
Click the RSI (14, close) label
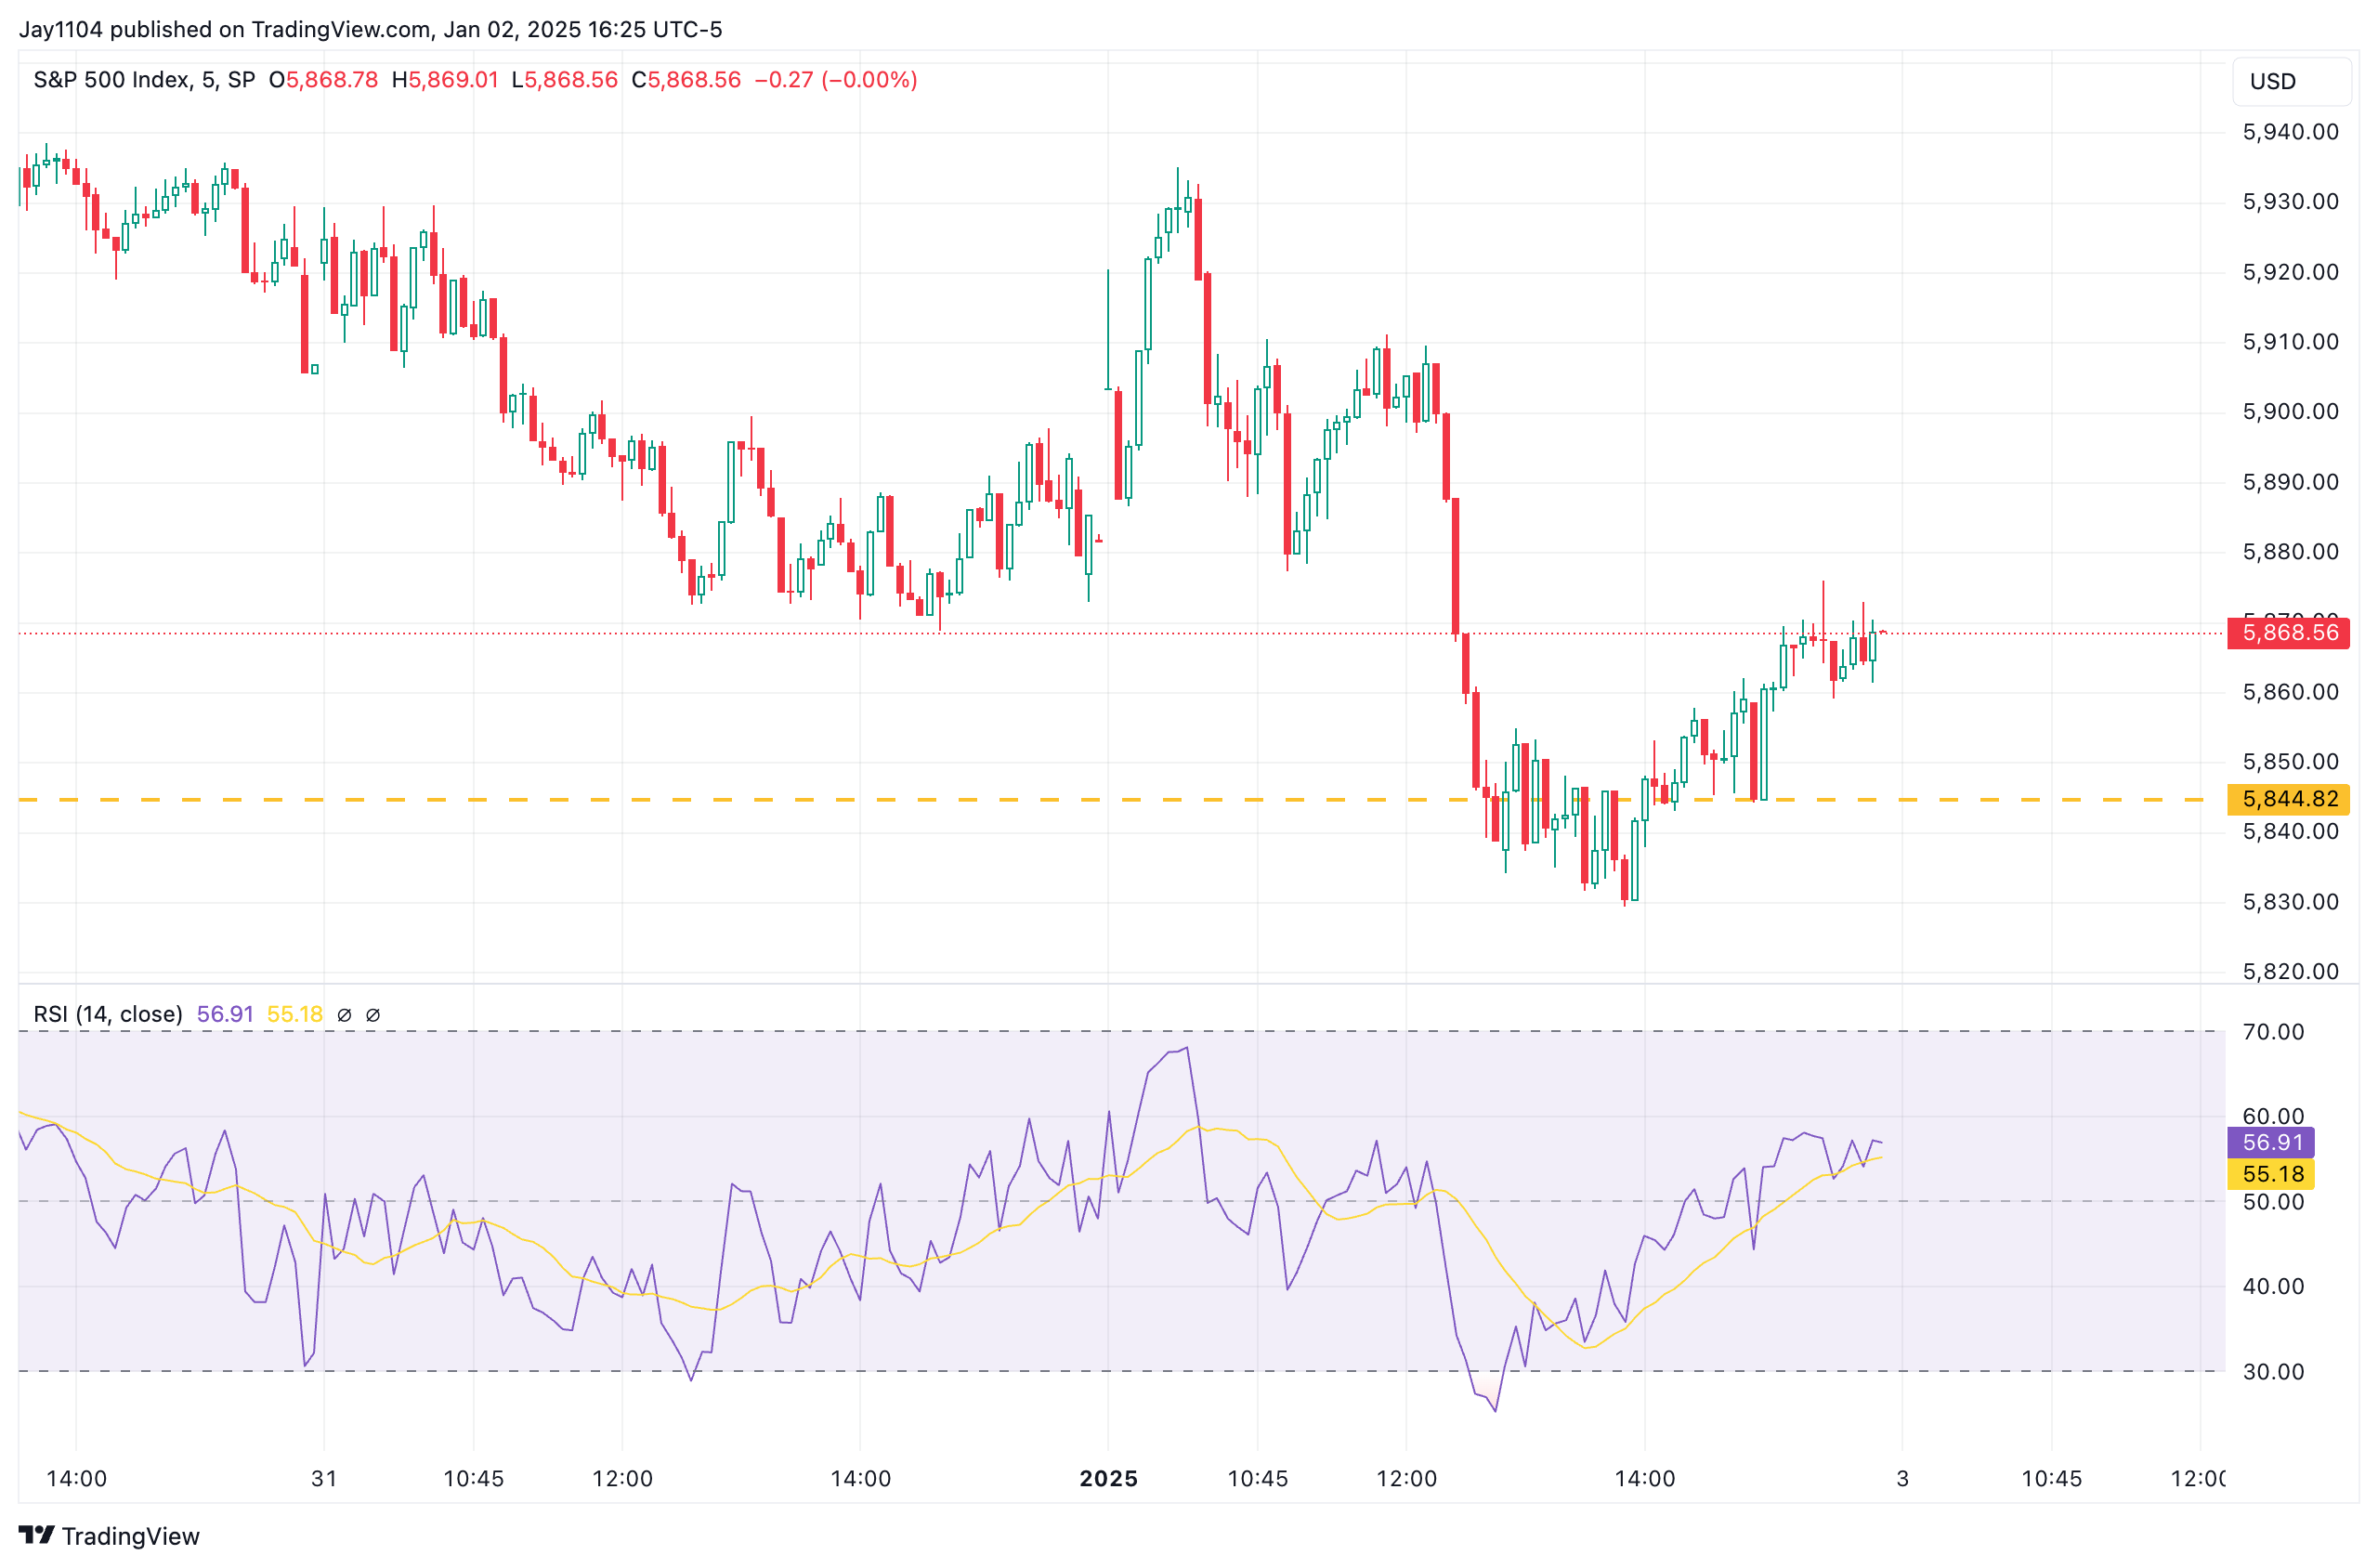click(x=108, y=1014)
